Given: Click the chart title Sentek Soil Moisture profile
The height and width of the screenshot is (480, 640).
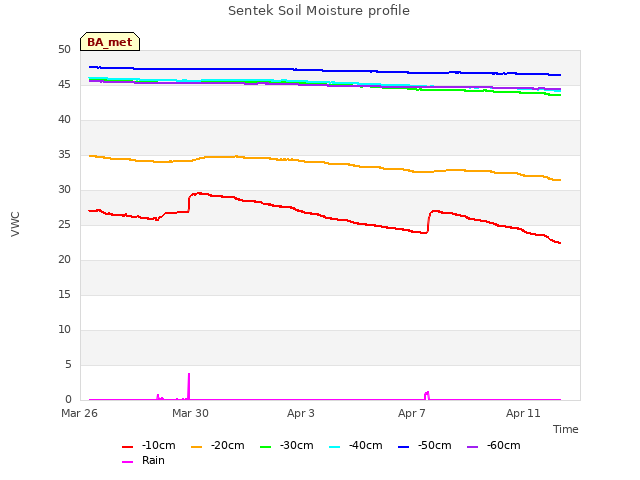Looking at the screenshot, I should click(319, 11).
